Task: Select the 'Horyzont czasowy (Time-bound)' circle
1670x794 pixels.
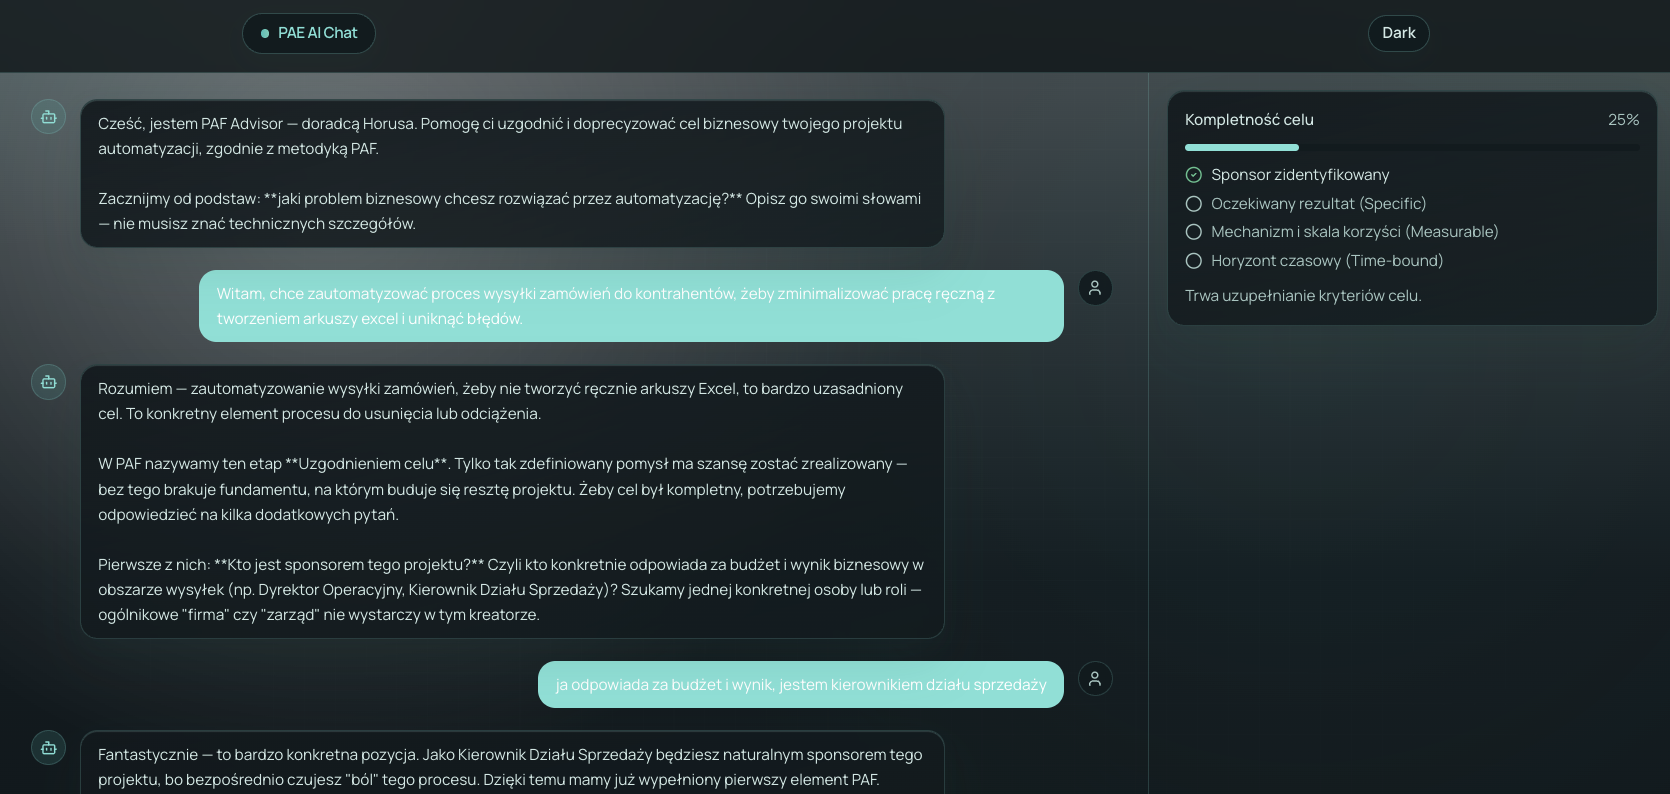Action: tap(1193, 261)
